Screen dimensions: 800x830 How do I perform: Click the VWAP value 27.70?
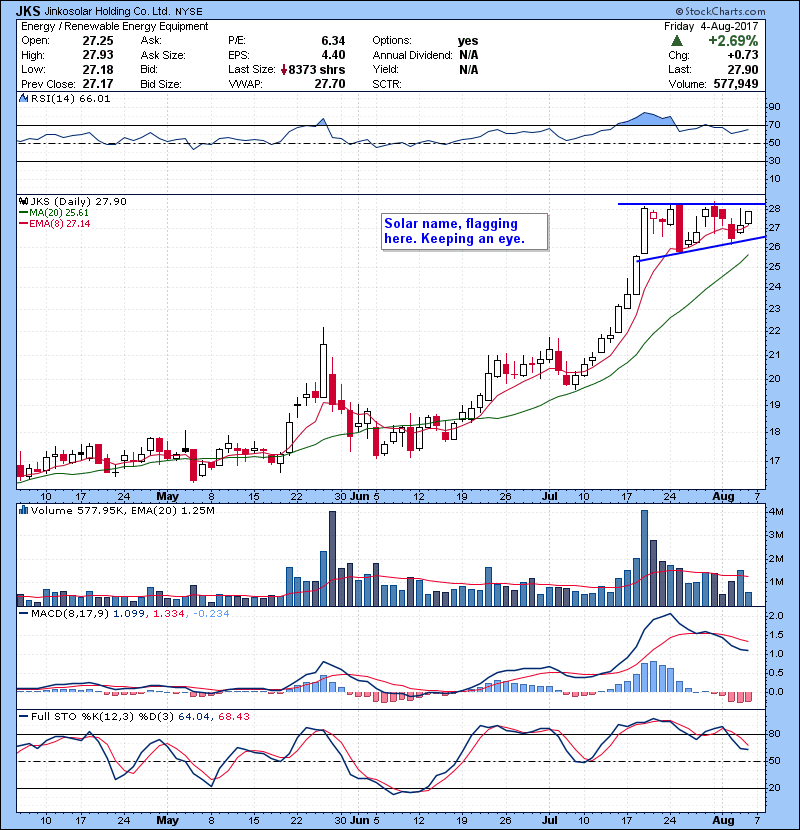(x=330, y=84)
